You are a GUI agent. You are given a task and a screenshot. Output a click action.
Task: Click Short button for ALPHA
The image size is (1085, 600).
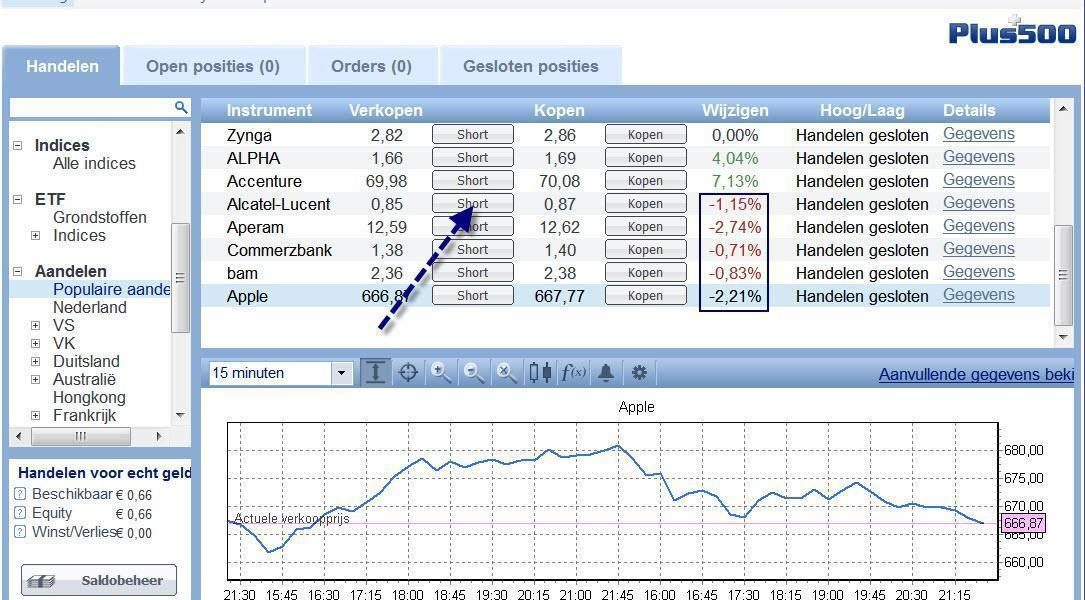(x=473, y=157)
